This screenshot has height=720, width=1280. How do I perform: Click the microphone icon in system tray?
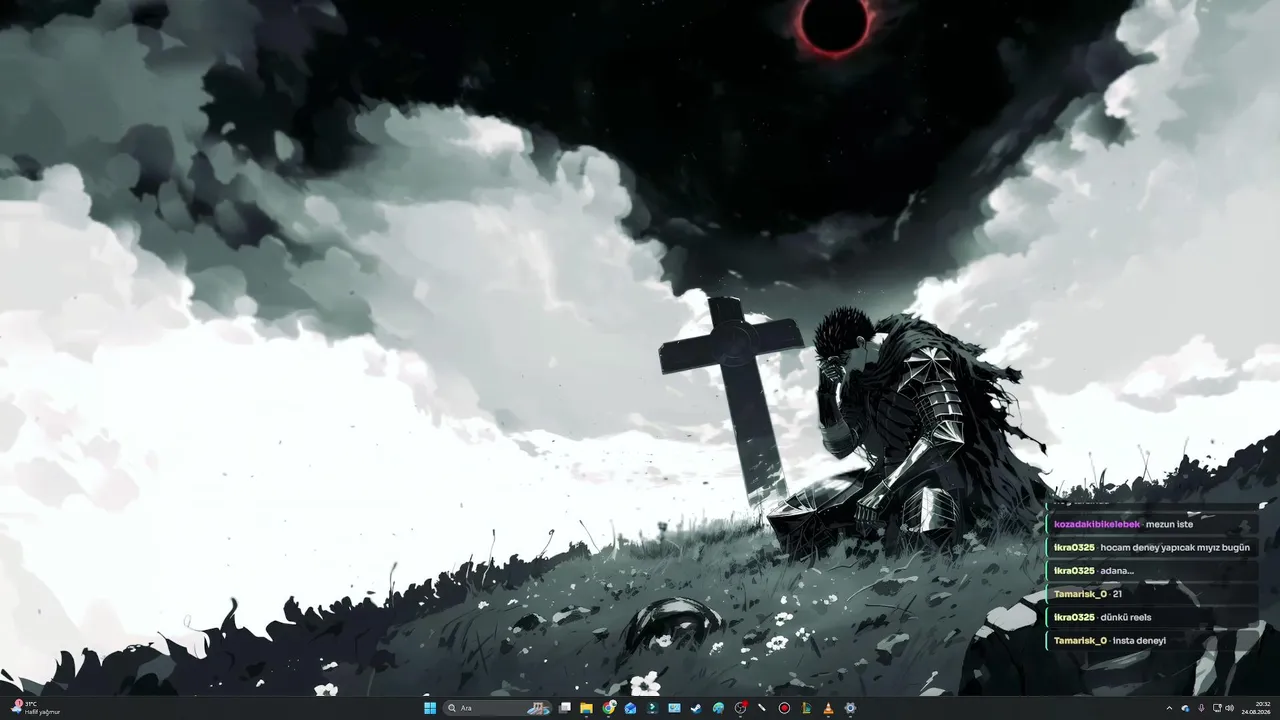pos(1201,708)
